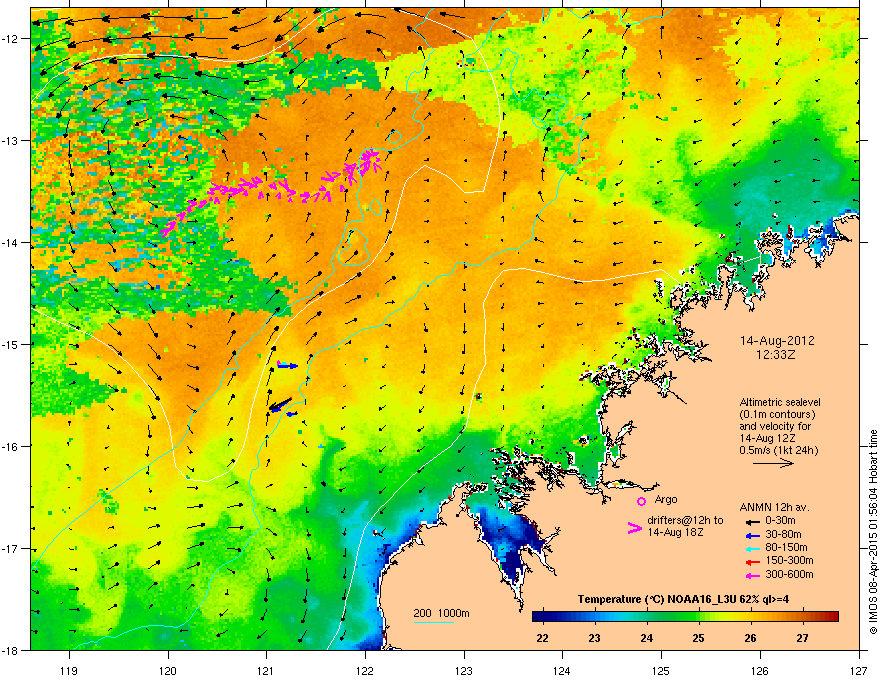The width and height of the screenshot is (880, 680).
Task: Click the '14-Aug 18Z' legend text
Action: pyautogui.click(x=675, y=532)
